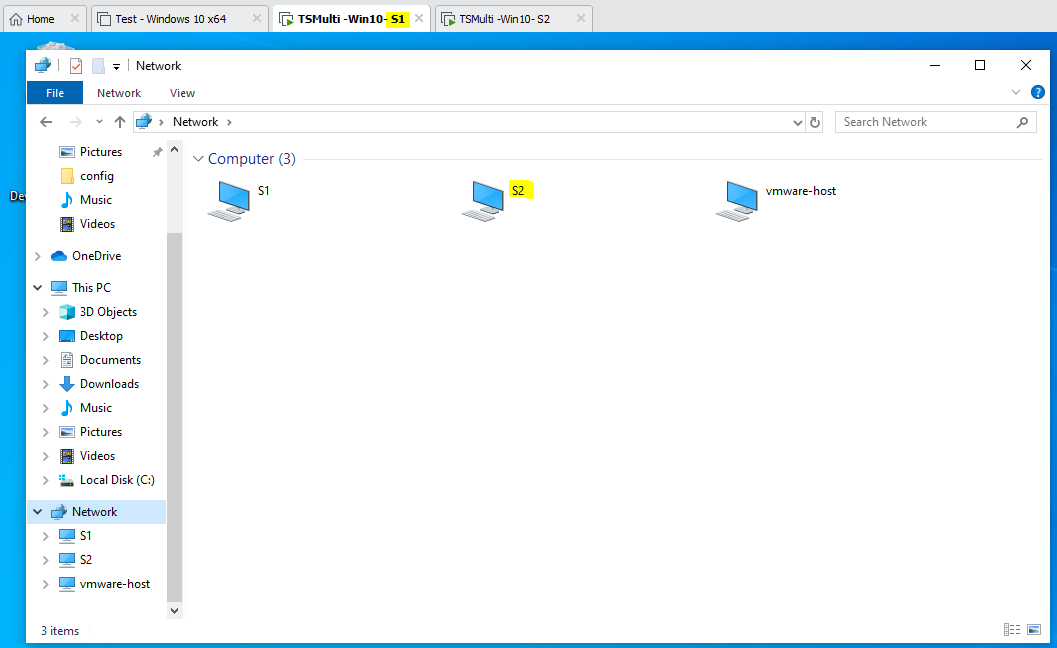Select Local Disk (C:) in sidebar
Screen dimensions: 1057x648
point(117,480)
